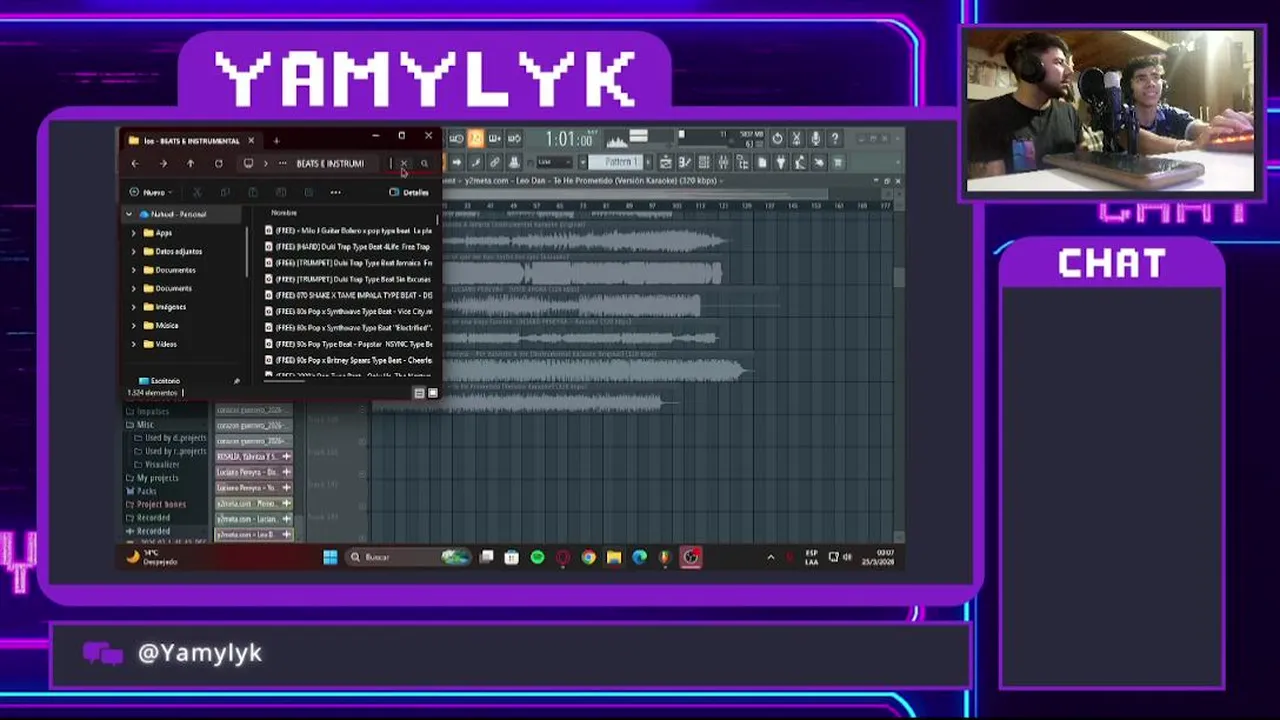1280x720 pixels.
Task: Click the Nombre column header
Action: [x=284, y=213]
